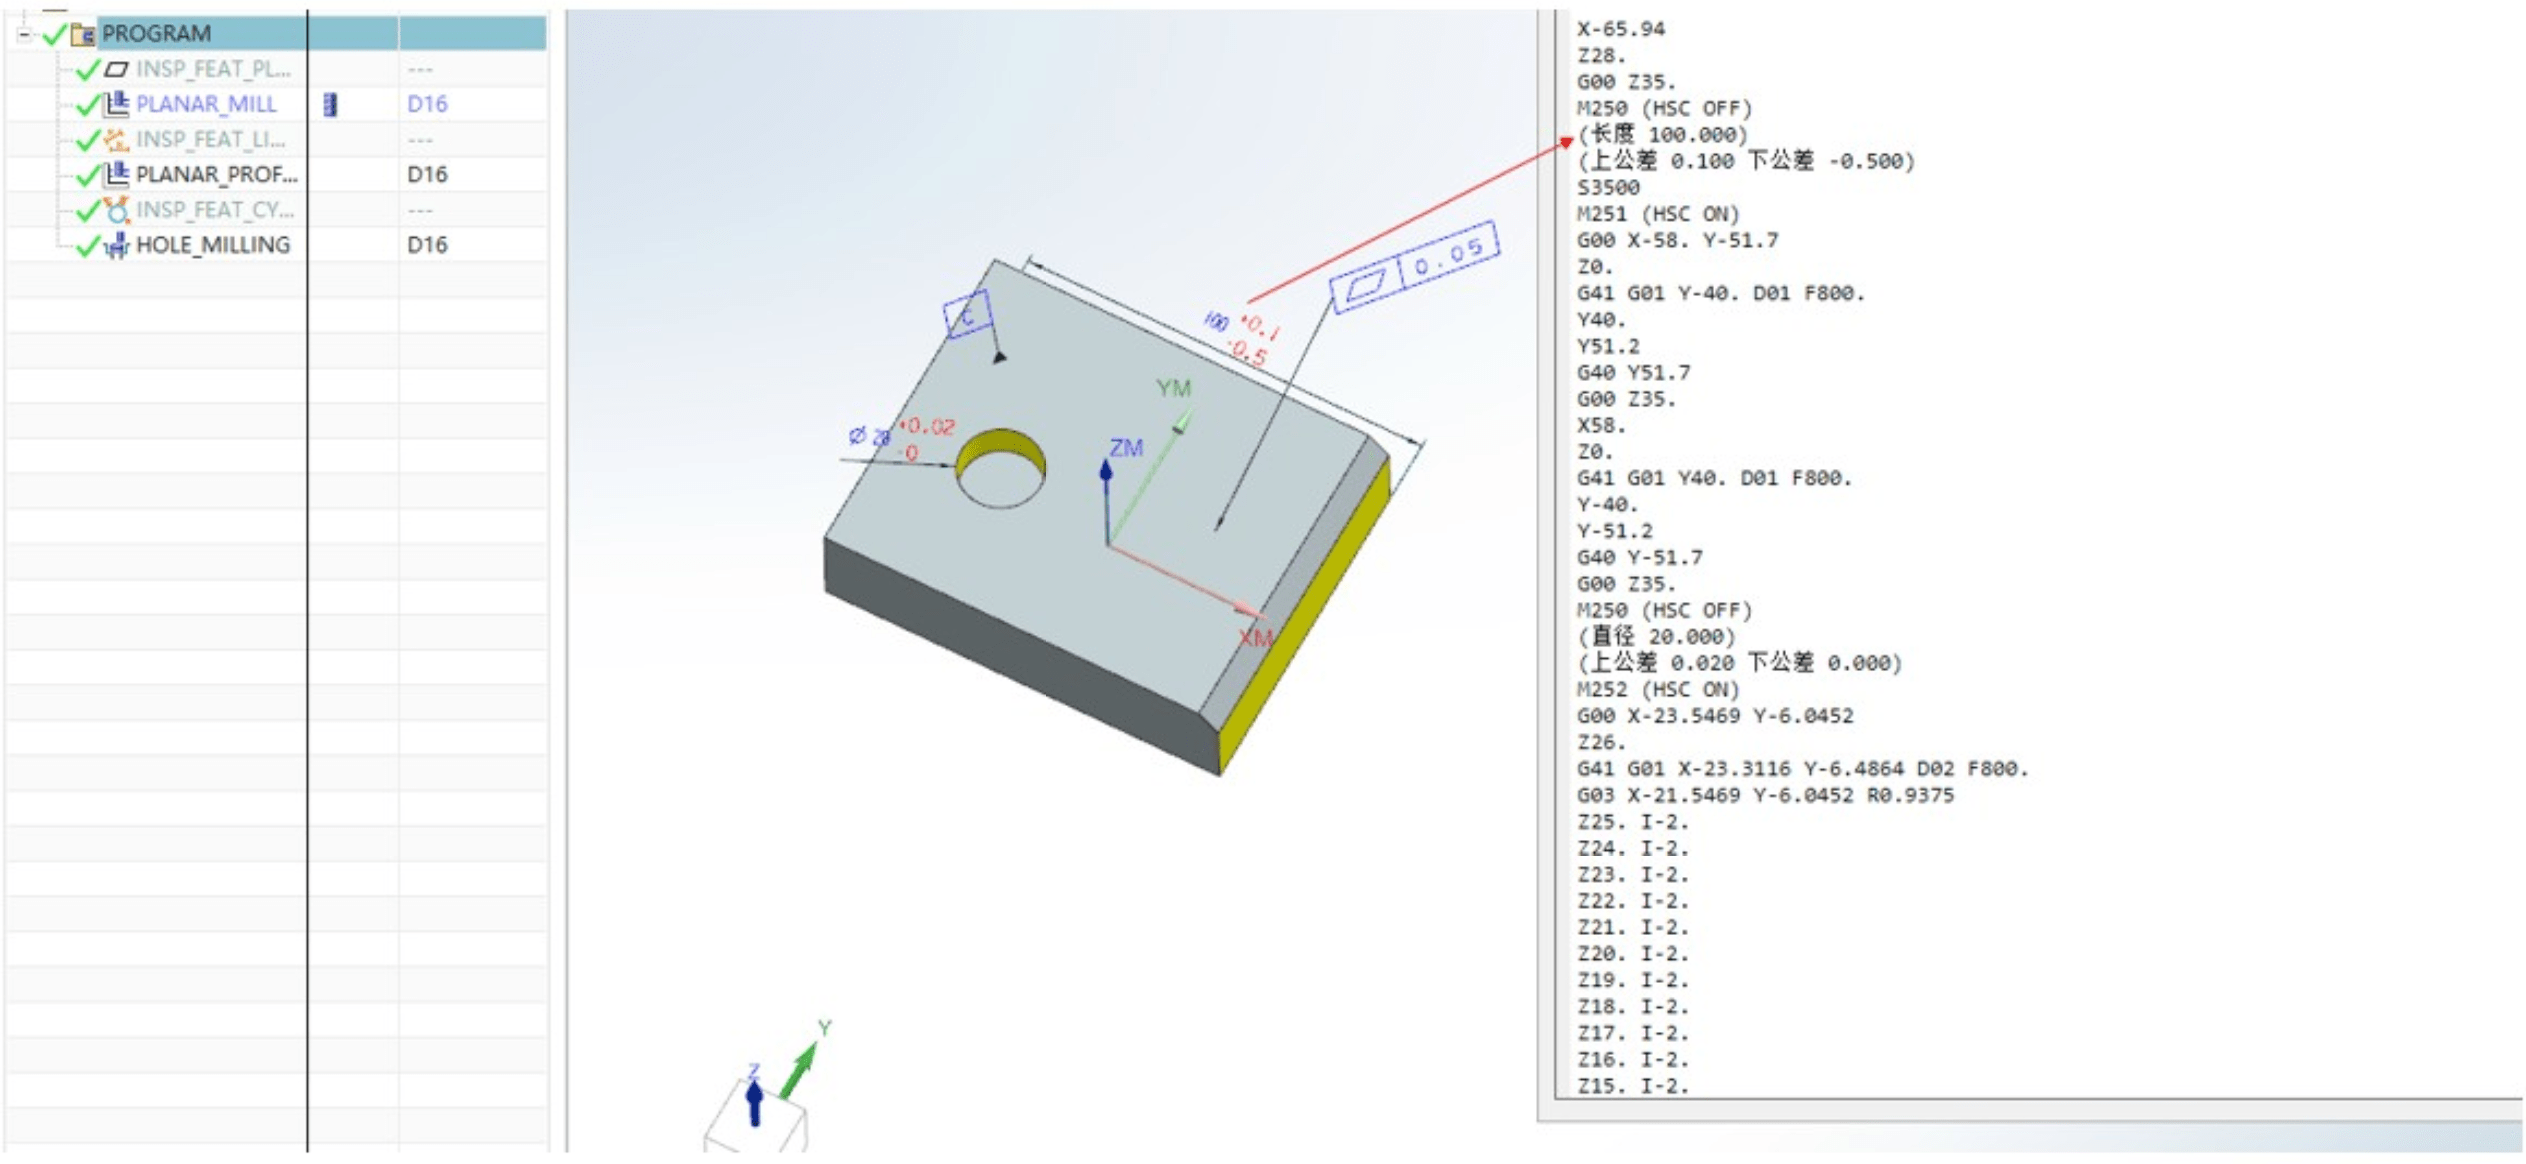Click the diameter 20 hole dimension
The width and height of the screenshot is (2526, 1164).
870,436
